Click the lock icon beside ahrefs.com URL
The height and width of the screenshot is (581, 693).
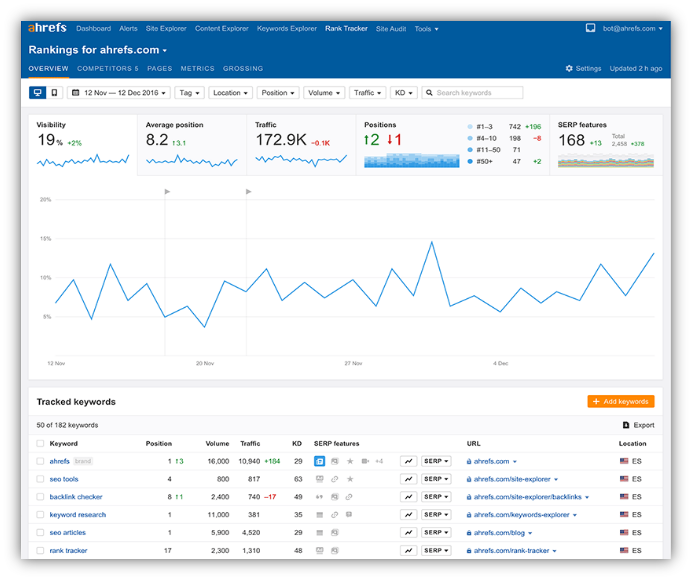click(x=469, y=461)
